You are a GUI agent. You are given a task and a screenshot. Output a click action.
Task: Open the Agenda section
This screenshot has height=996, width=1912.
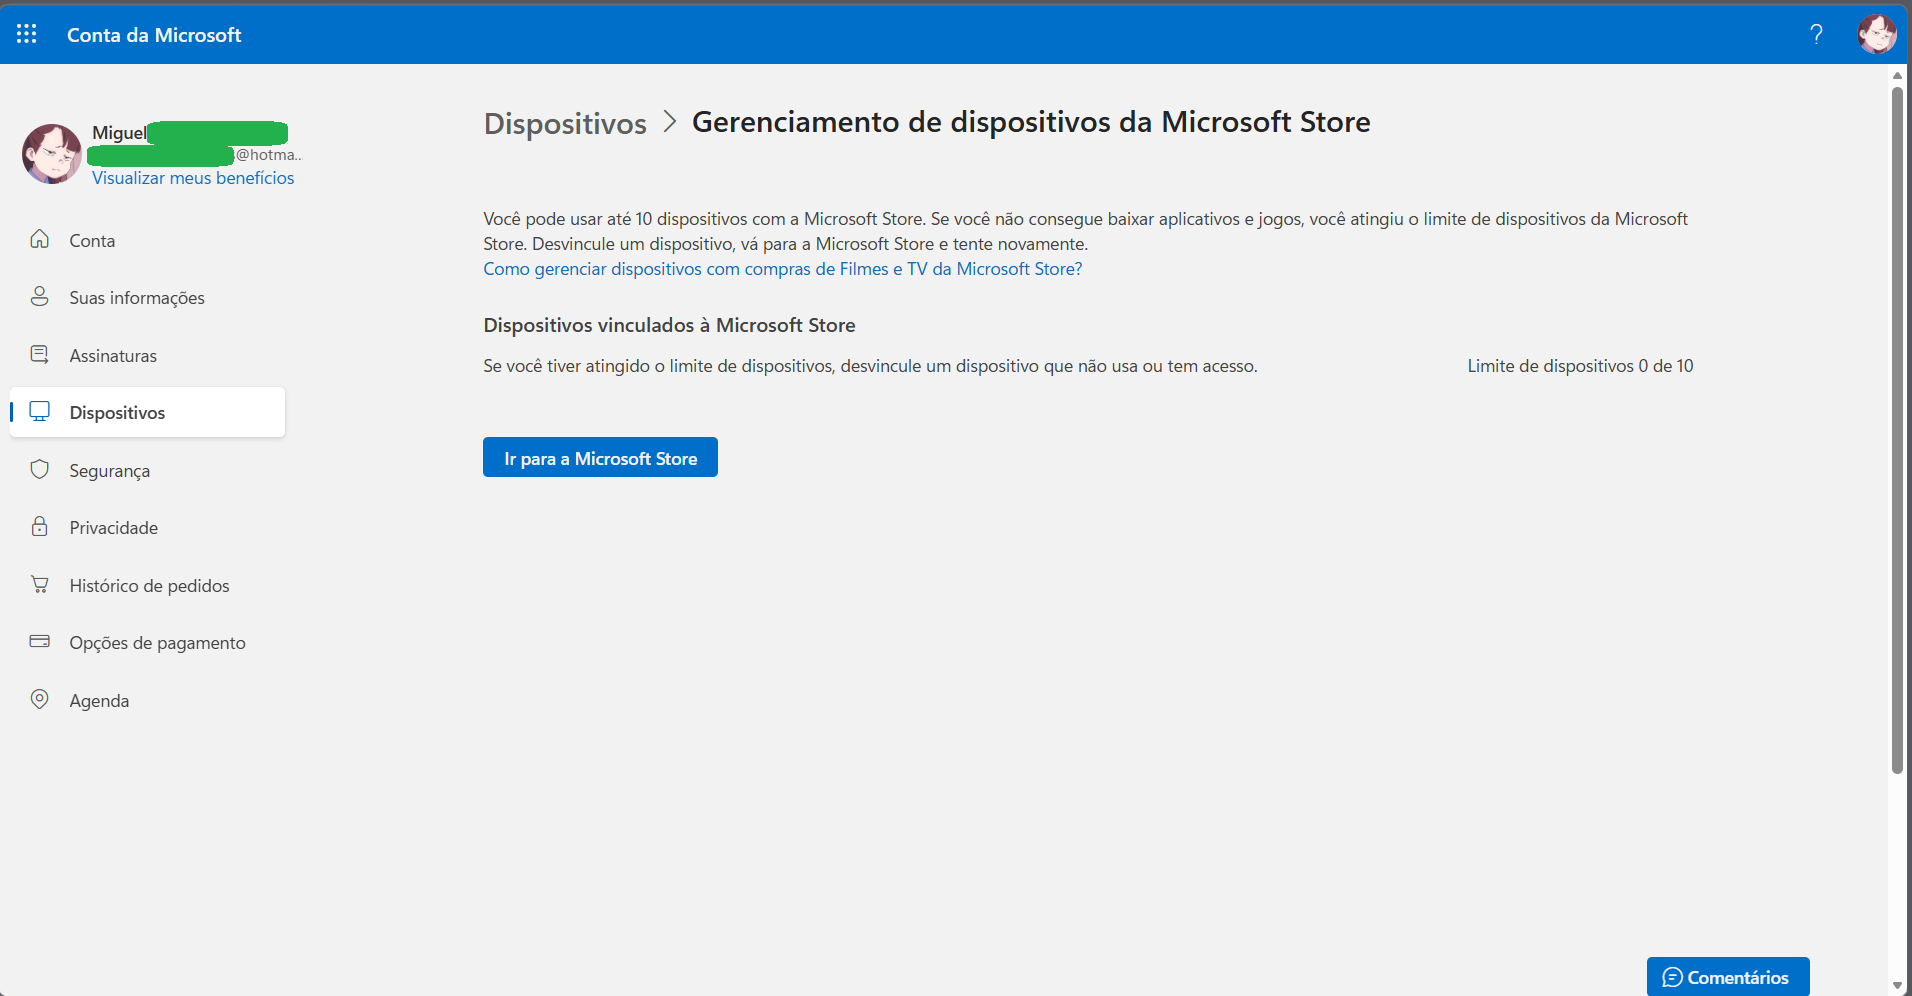tap(147, 700)
